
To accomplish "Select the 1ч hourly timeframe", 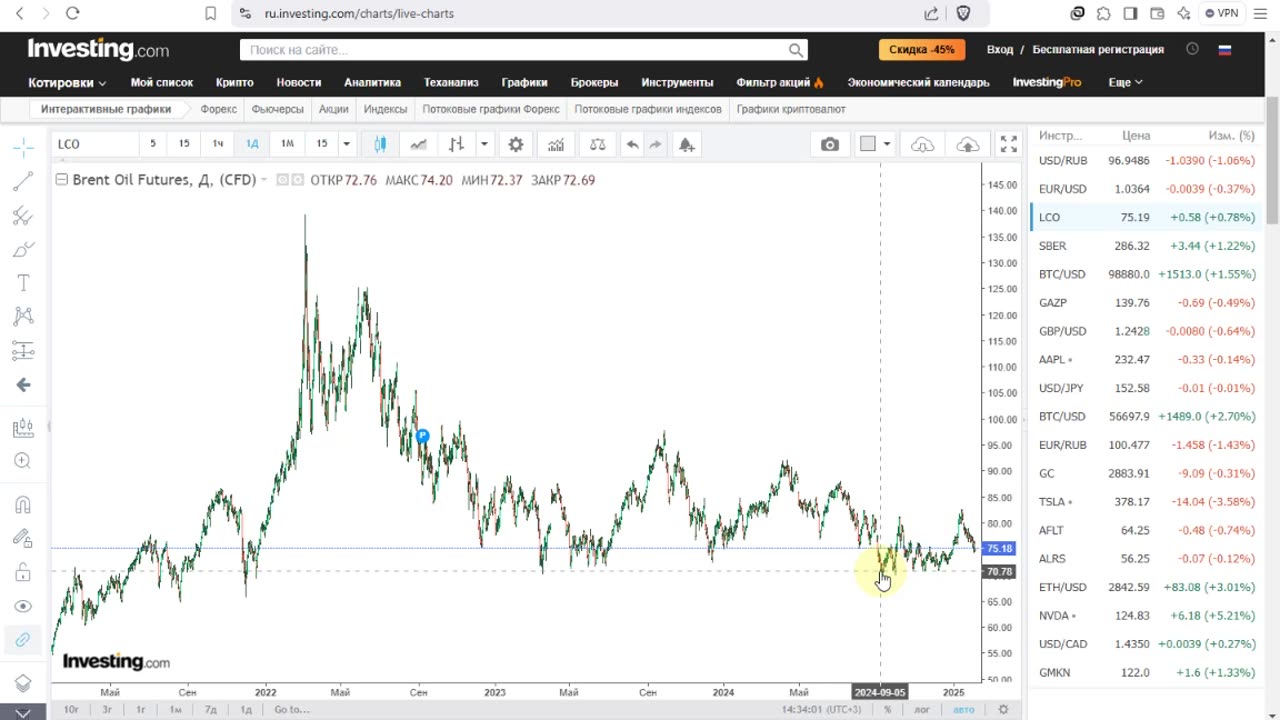I will coord(218,144).
